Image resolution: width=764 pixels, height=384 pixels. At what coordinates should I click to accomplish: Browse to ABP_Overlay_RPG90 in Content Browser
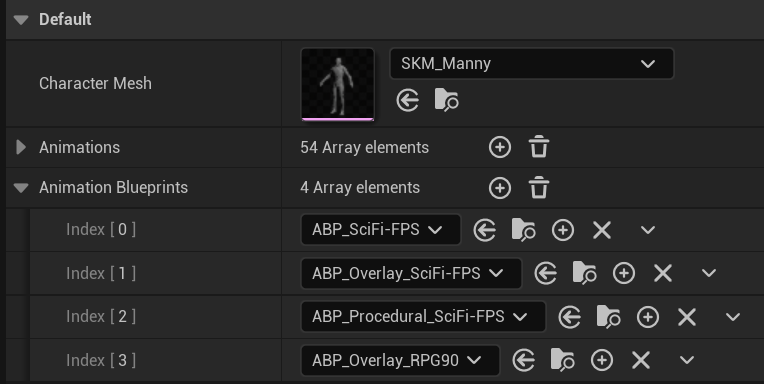(x=563, y=361)
